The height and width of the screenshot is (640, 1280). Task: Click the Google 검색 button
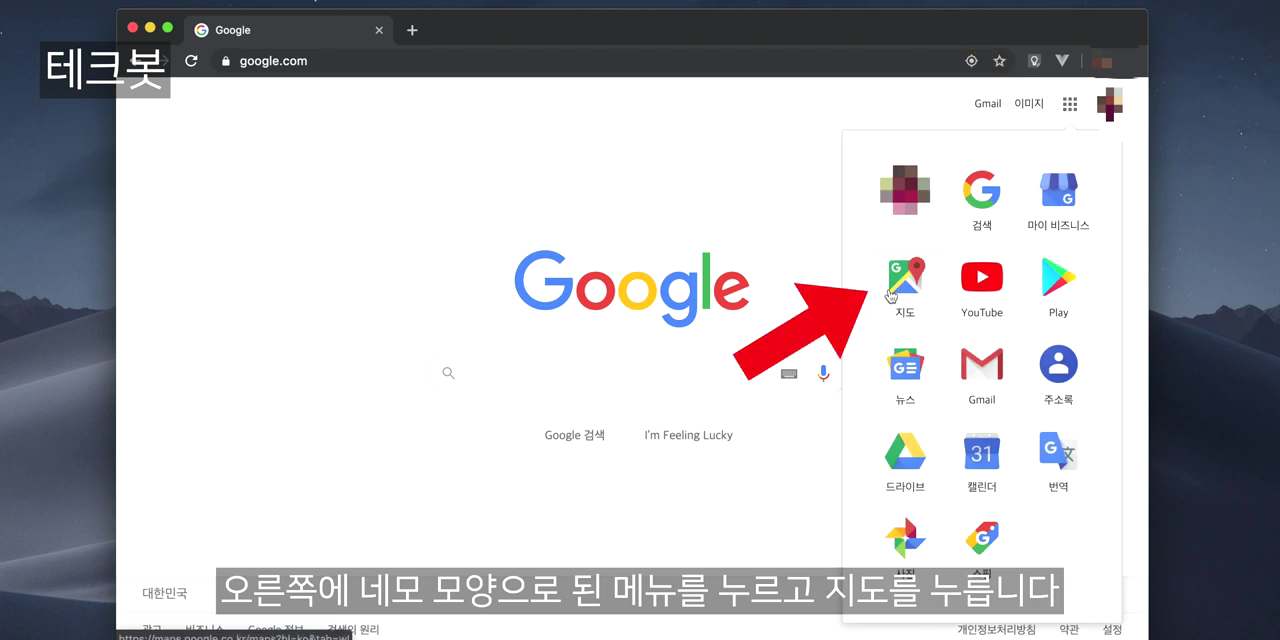[x=575, y=435]
